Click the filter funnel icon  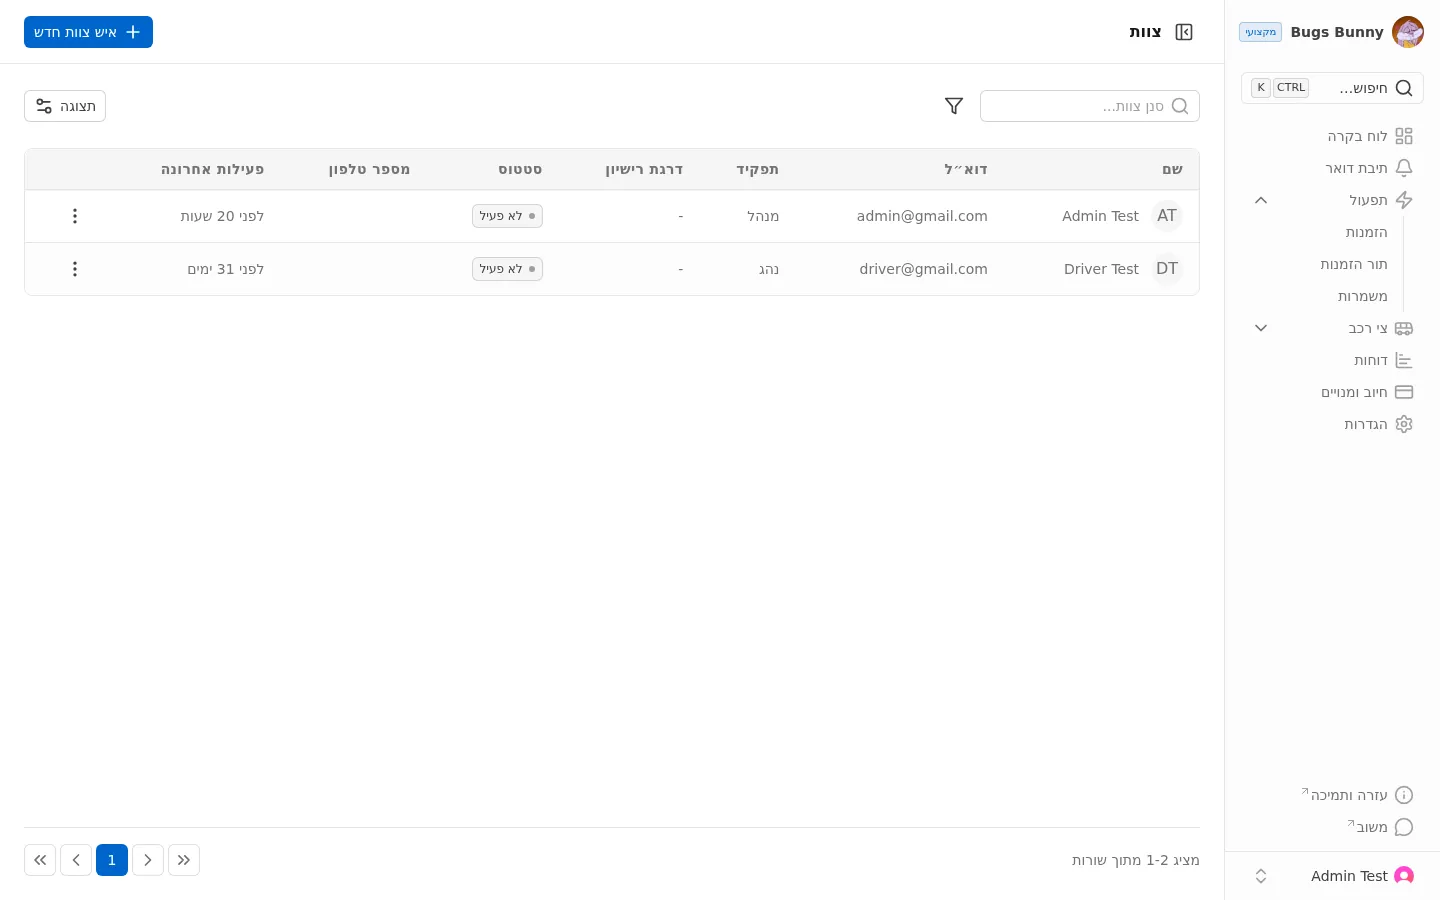[x=954, y=106]
